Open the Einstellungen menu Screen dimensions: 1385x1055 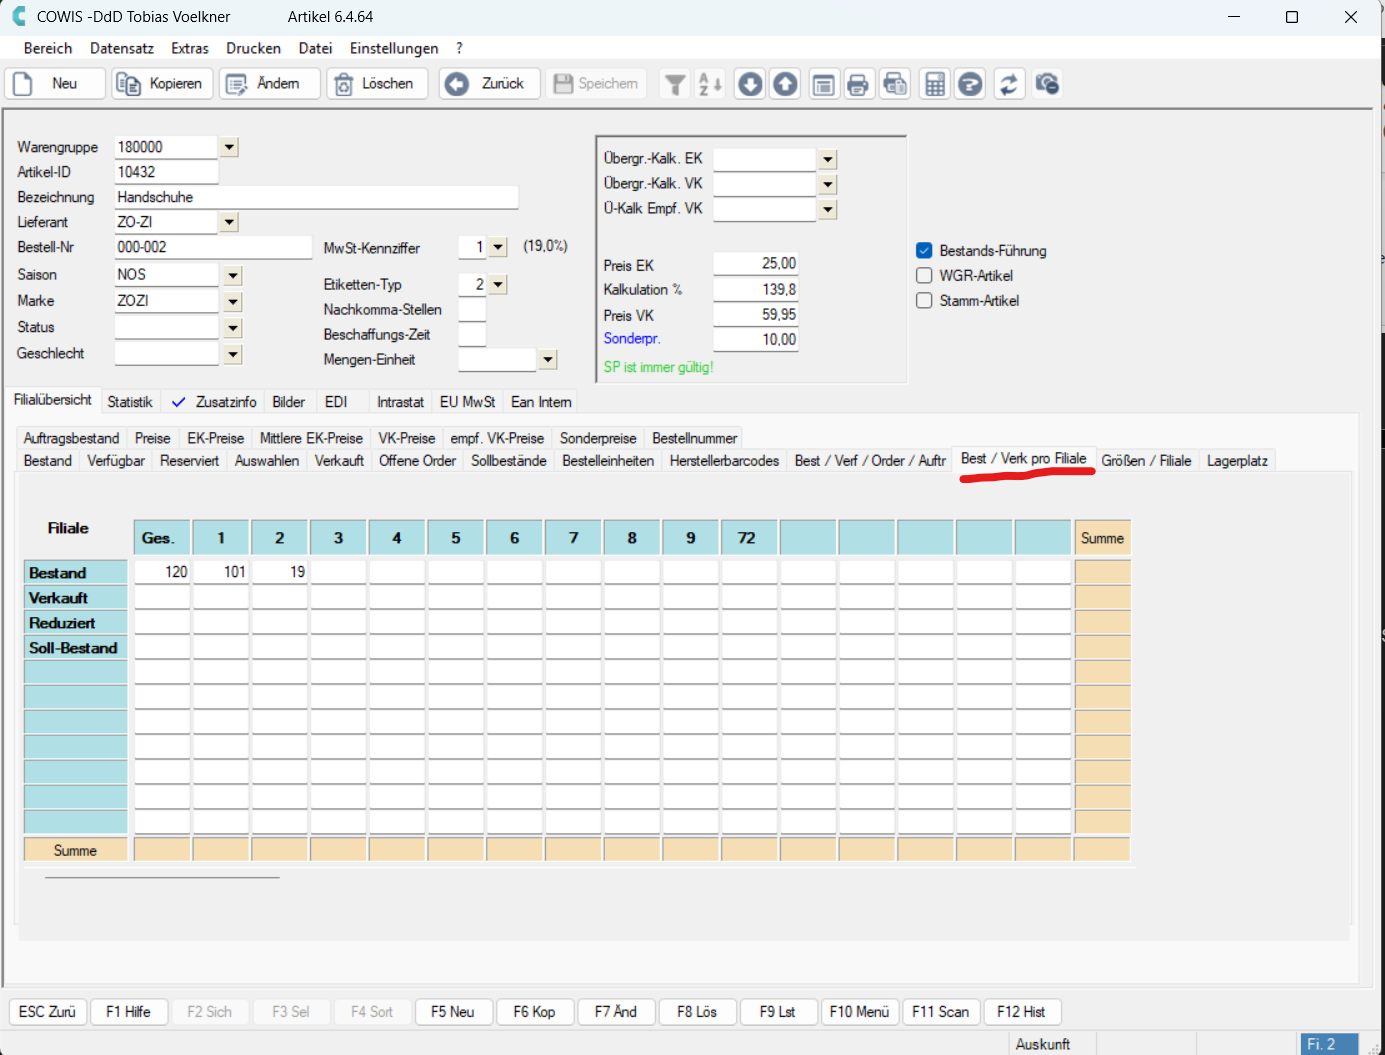click(x=394, y=48)
